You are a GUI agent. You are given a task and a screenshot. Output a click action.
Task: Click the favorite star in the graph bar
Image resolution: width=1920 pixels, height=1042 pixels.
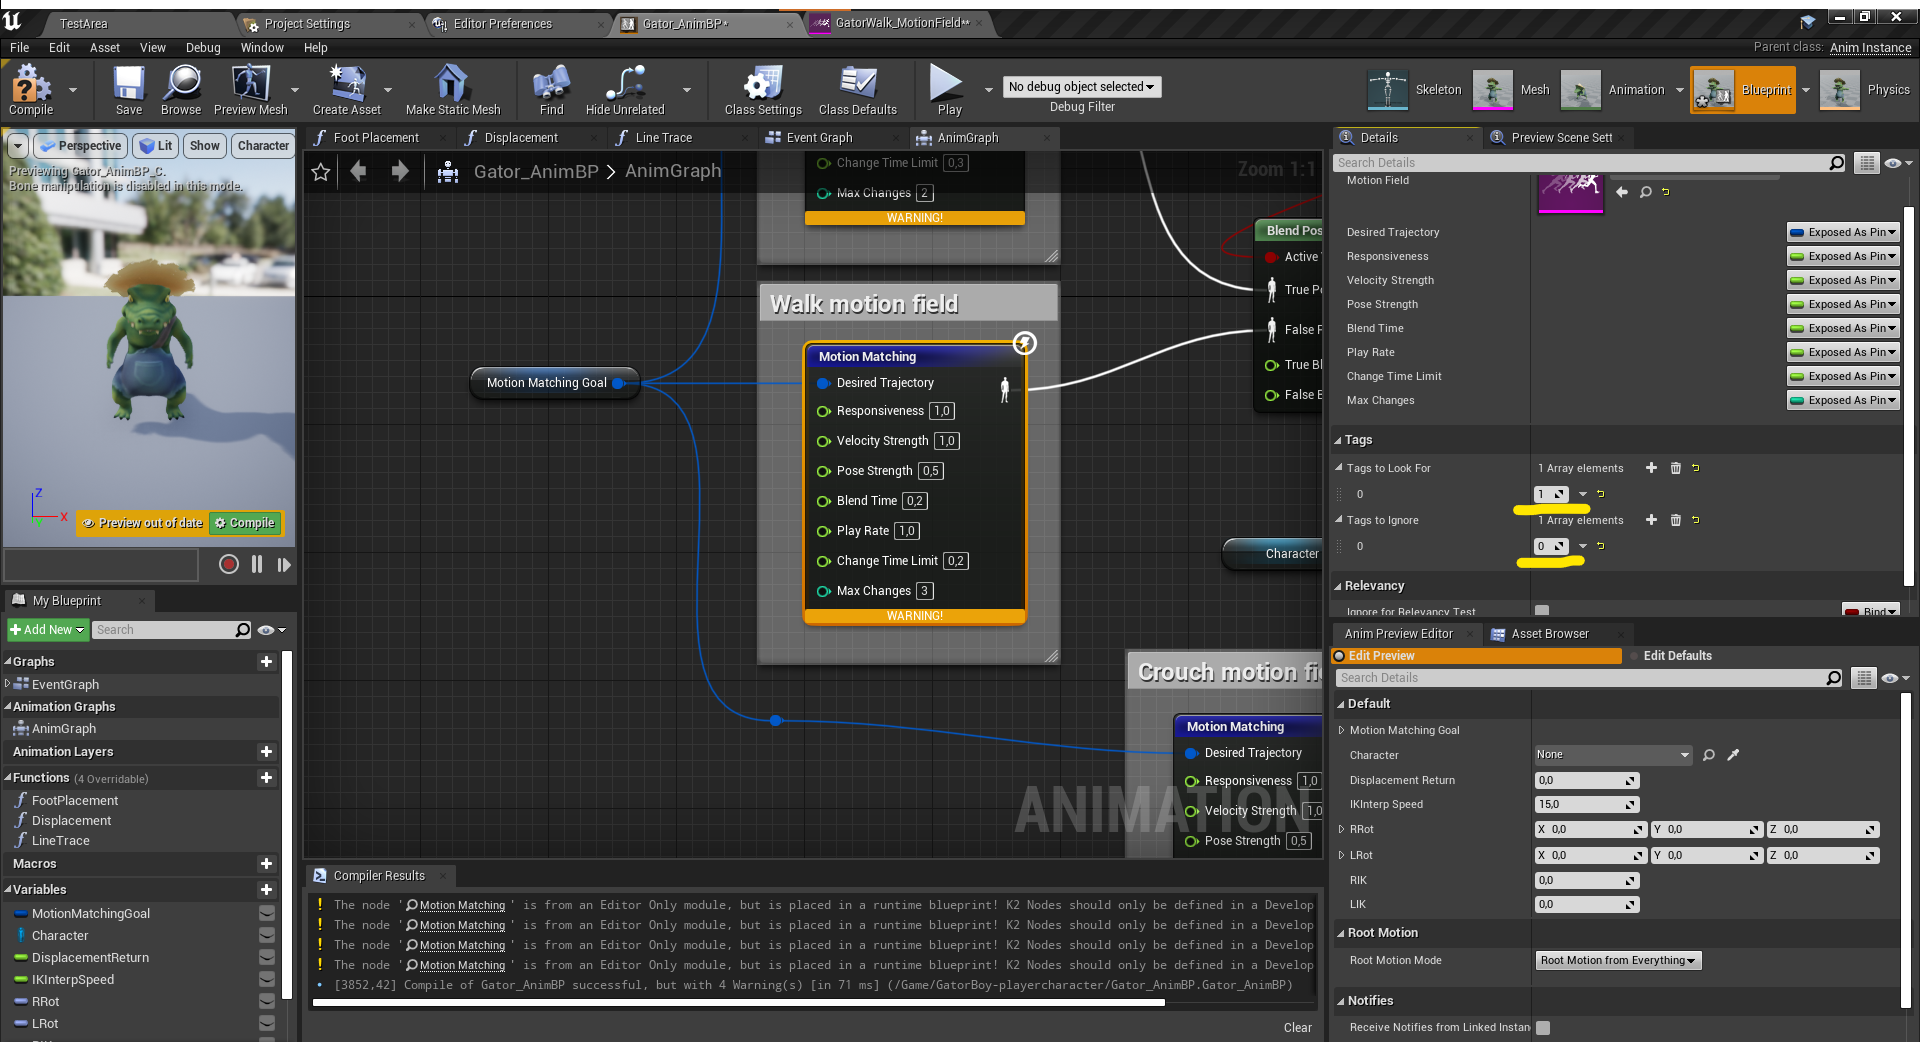(321, 172)
